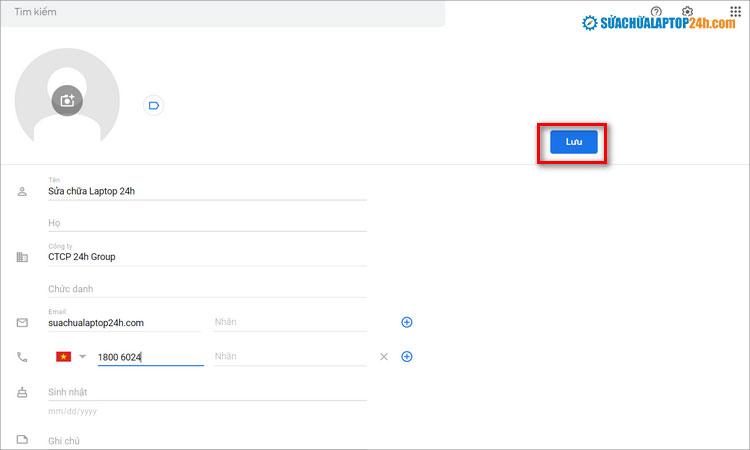Click the grey contact avatar picture
The width and height of the screenshot is (750, 450).
(x=67, y=96)
